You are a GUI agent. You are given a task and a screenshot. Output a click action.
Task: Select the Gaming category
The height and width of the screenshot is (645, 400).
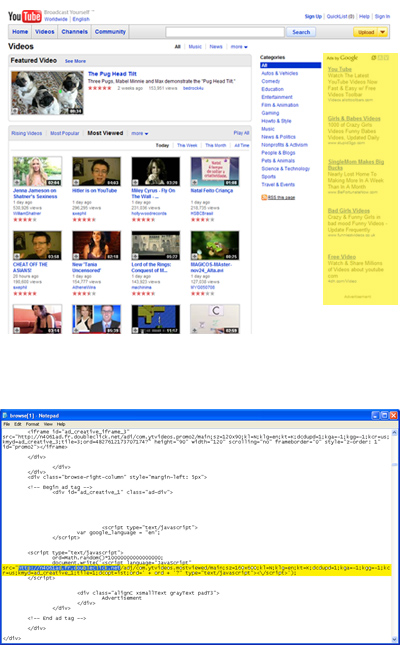click(x=270, y=113)
